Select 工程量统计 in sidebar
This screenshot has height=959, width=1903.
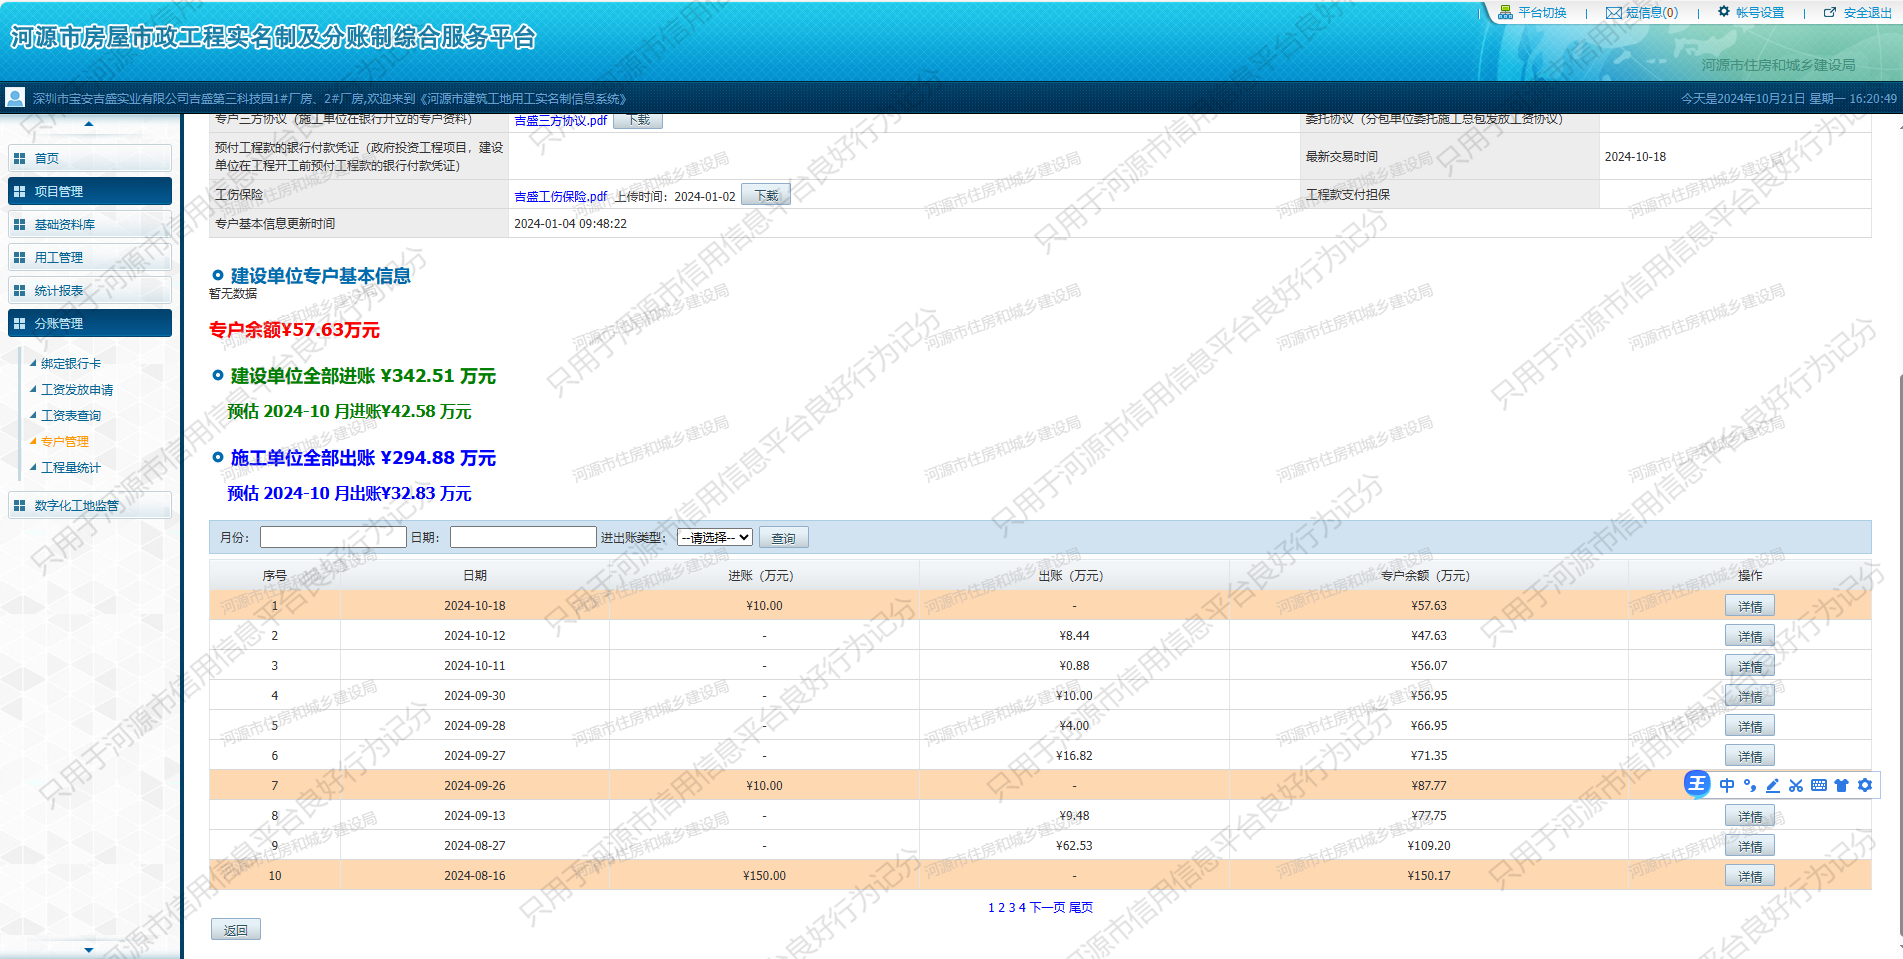tap(70, 467)
